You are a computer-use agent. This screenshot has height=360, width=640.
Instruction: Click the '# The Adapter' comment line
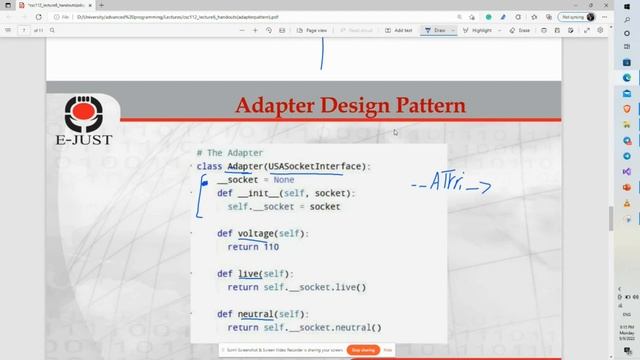230,153
